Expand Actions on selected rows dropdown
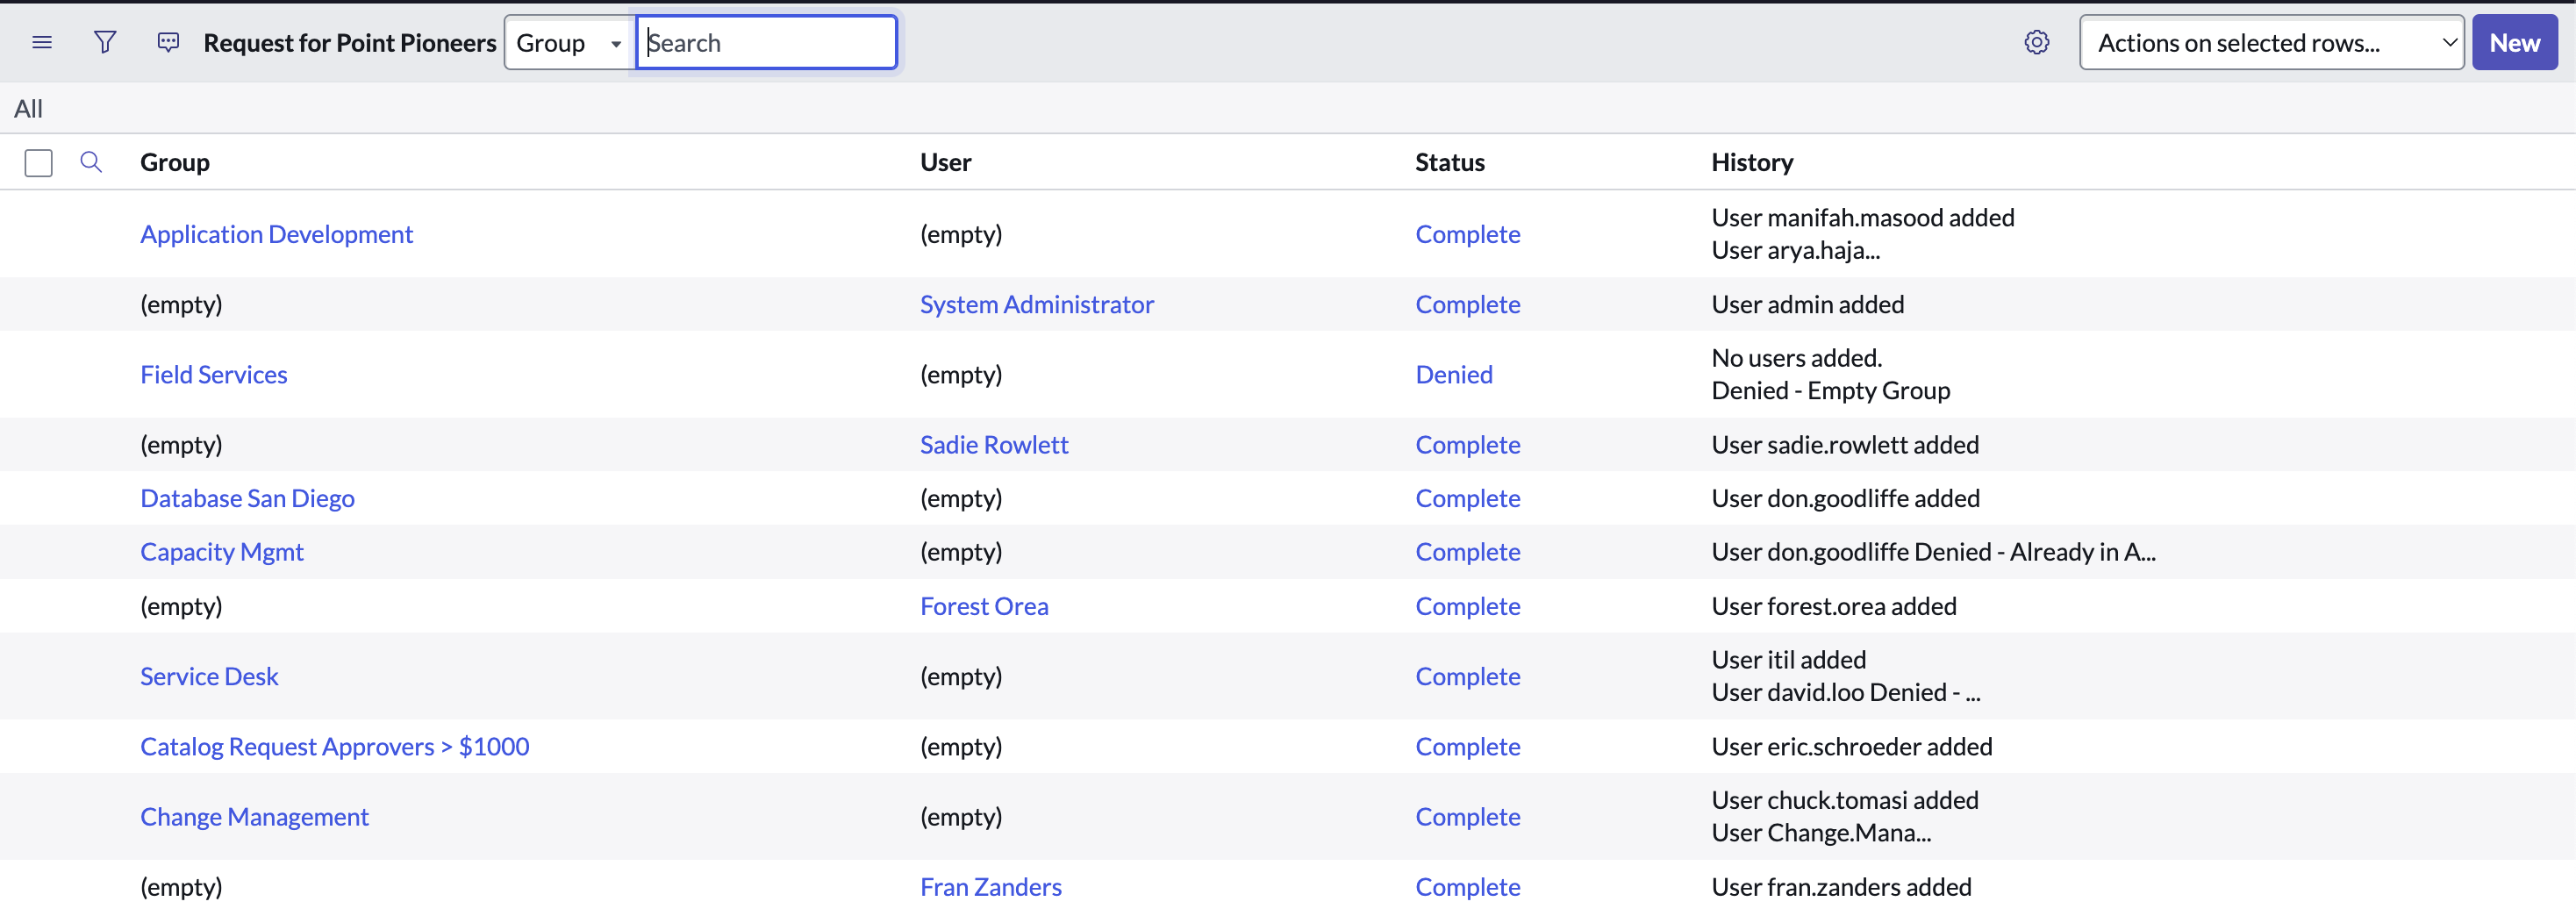The height and width of the screenshot is (923, 2576). coord(2270,43)
